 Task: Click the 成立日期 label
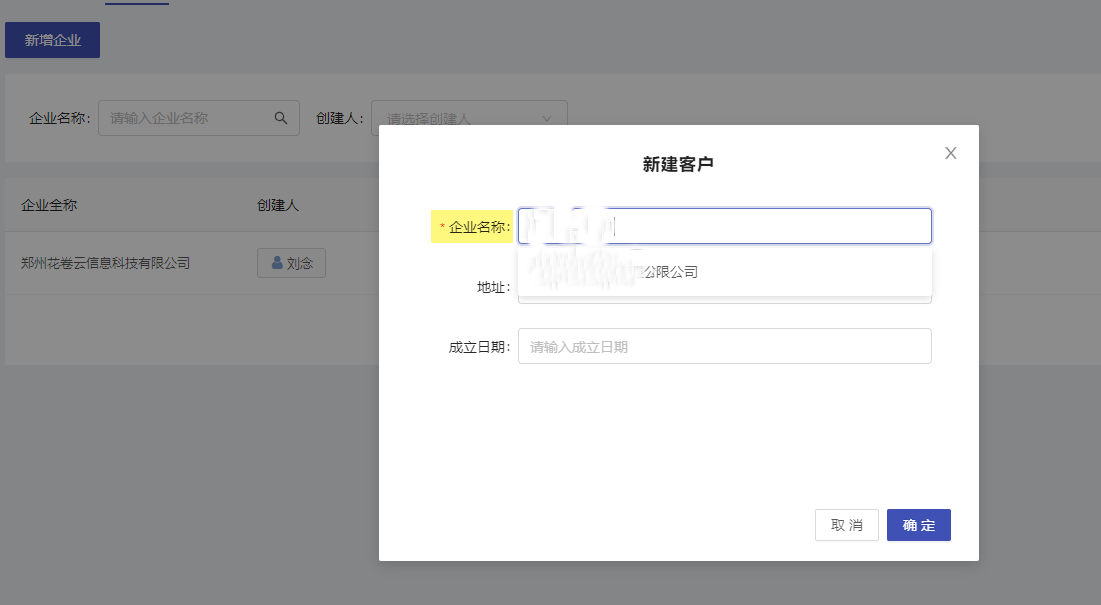tap(480, 347)
